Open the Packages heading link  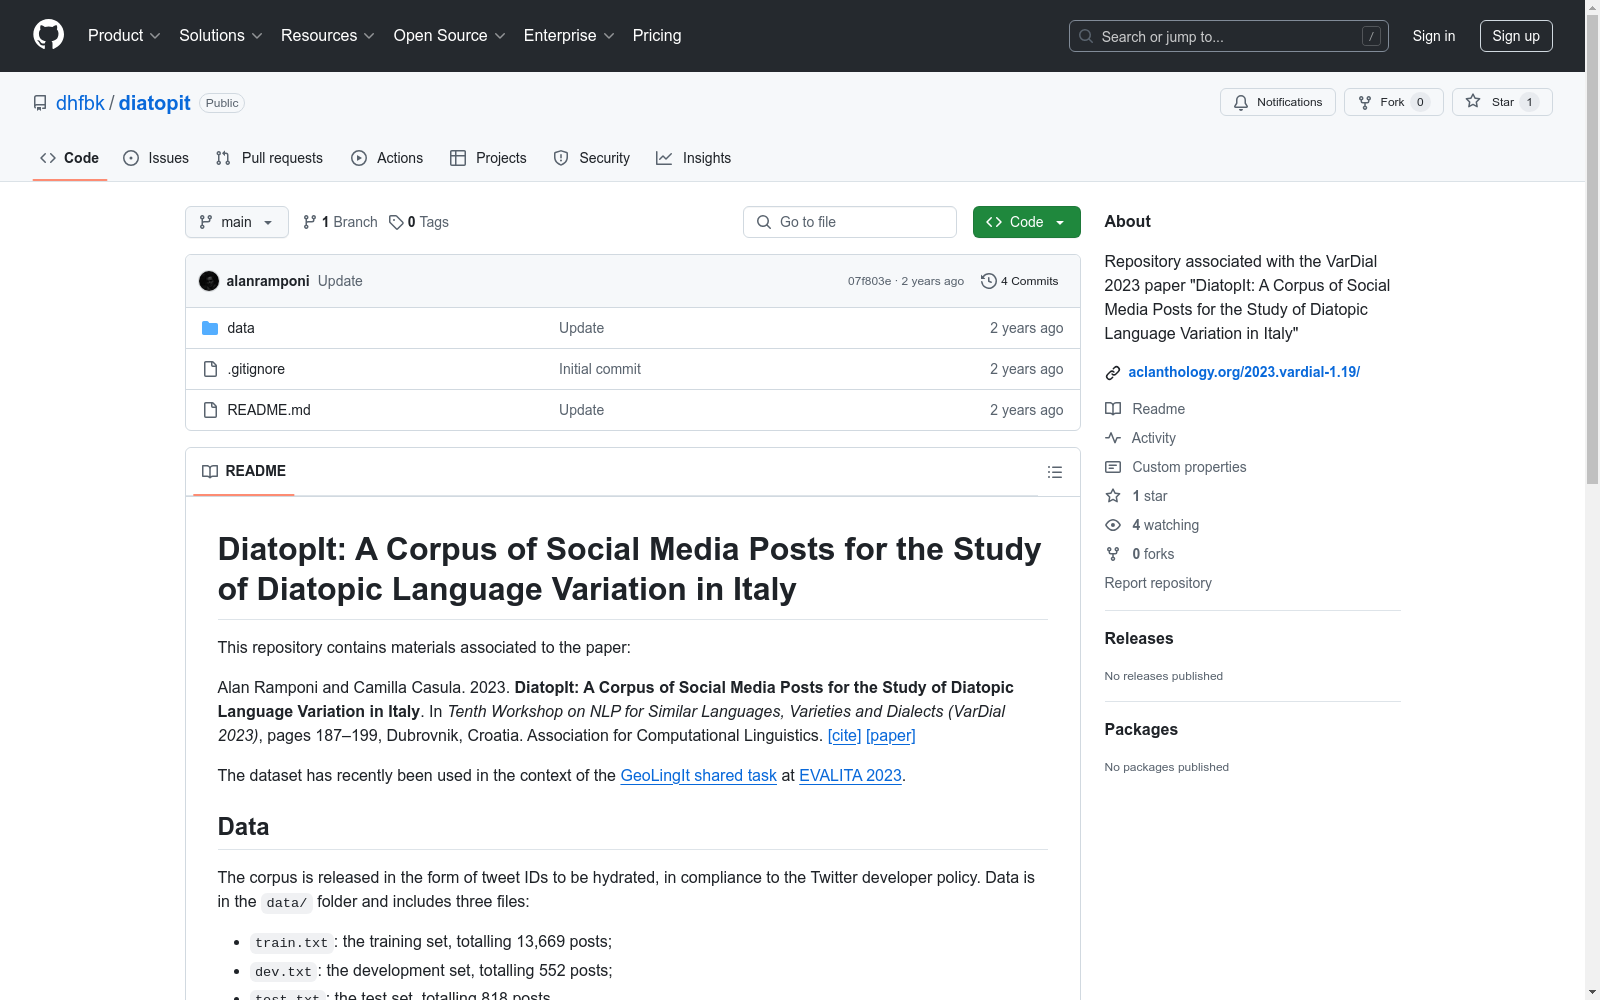point(1141,729)
